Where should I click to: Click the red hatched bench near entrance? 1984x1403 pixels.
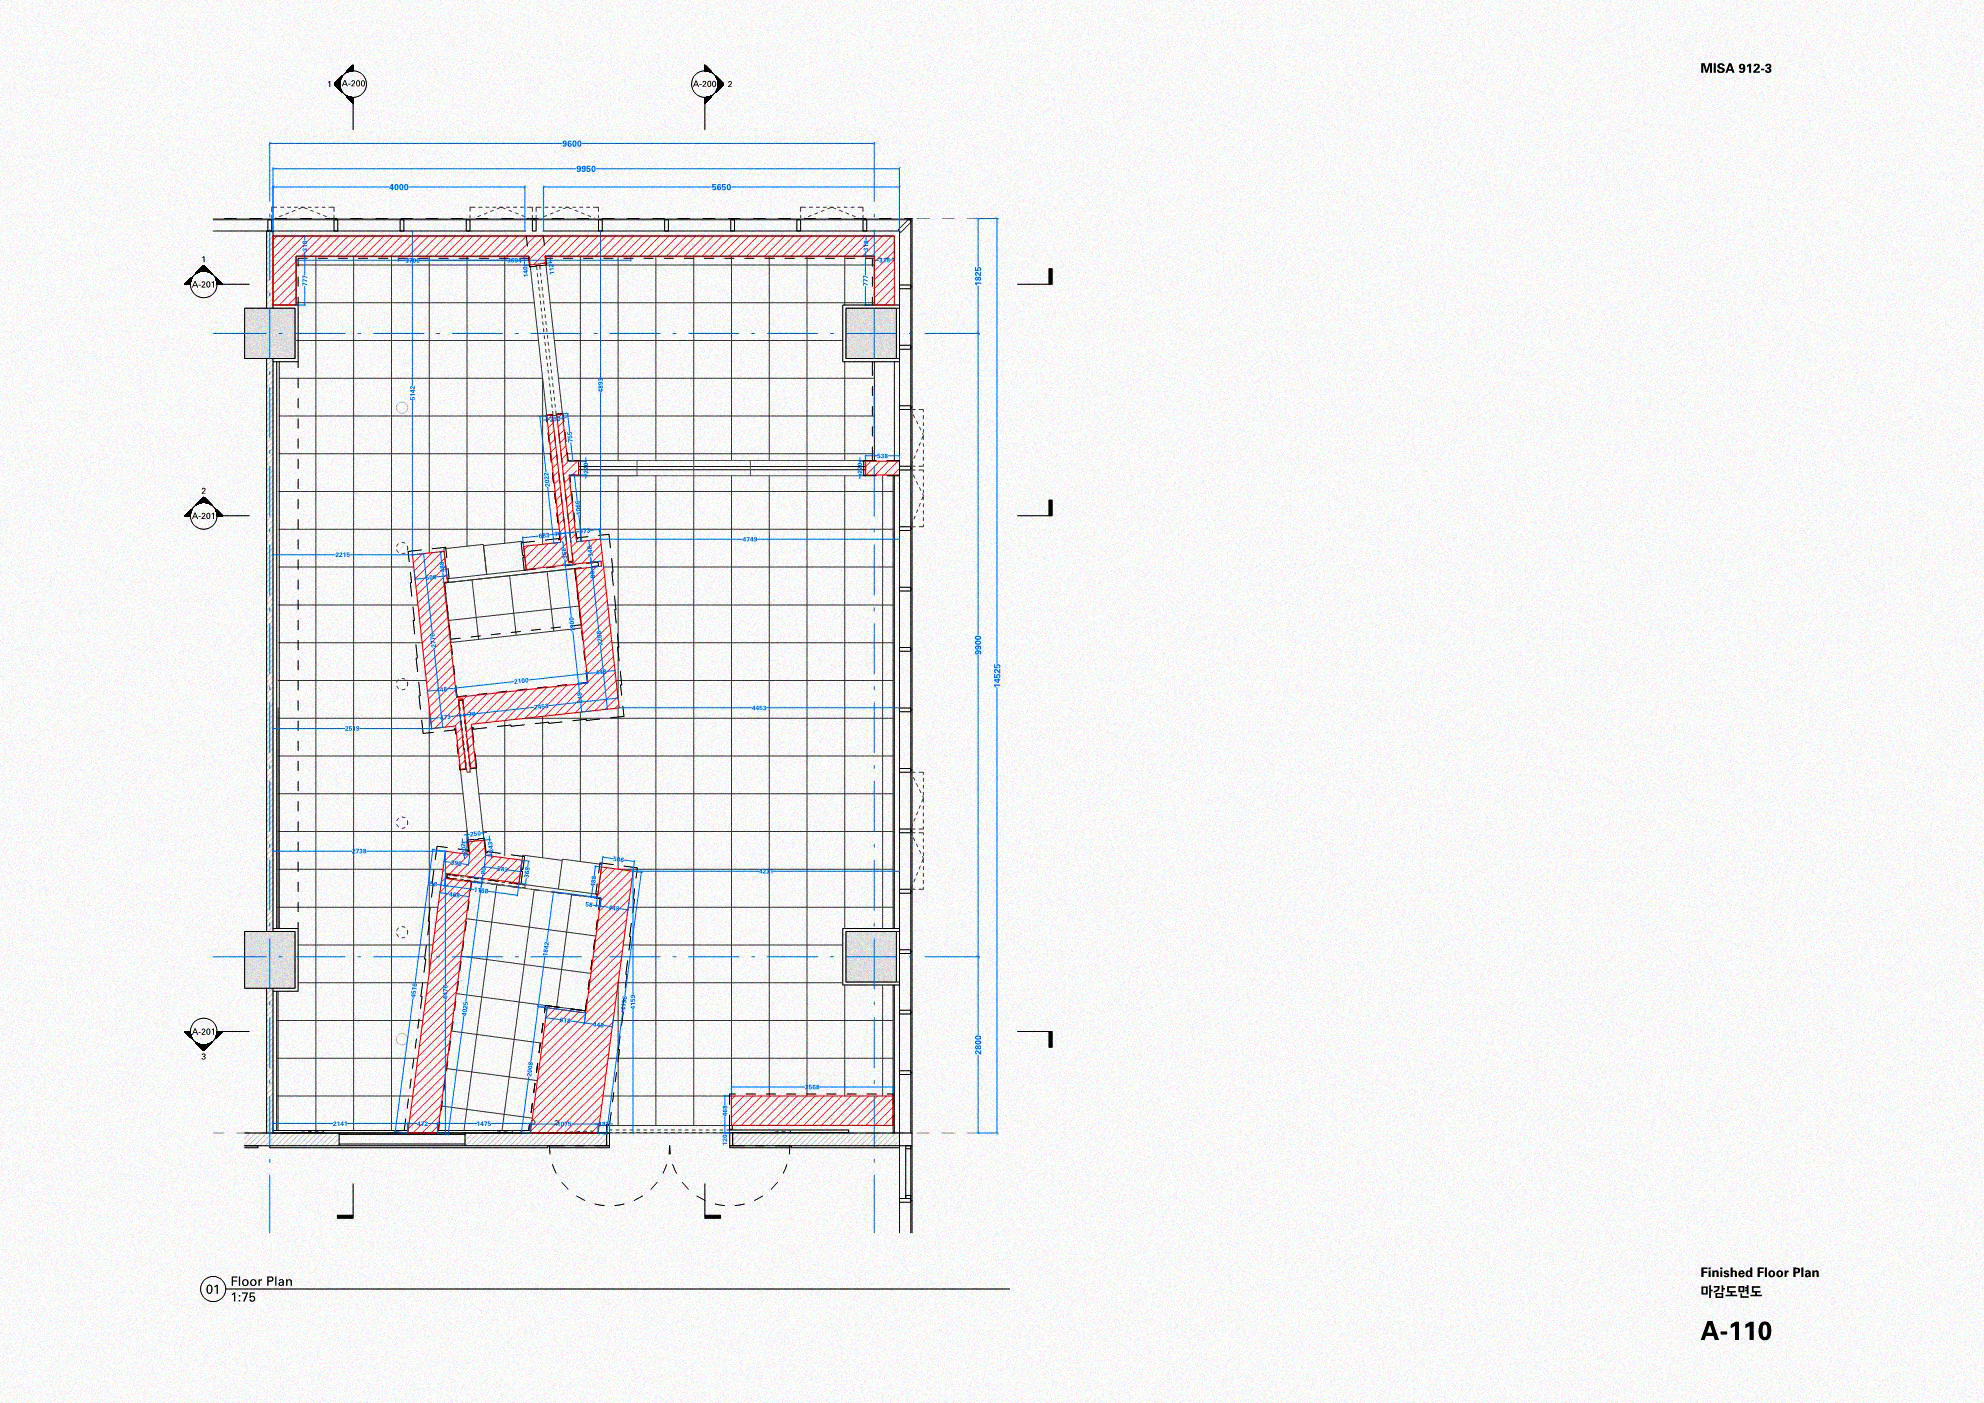click(811, 1110)
